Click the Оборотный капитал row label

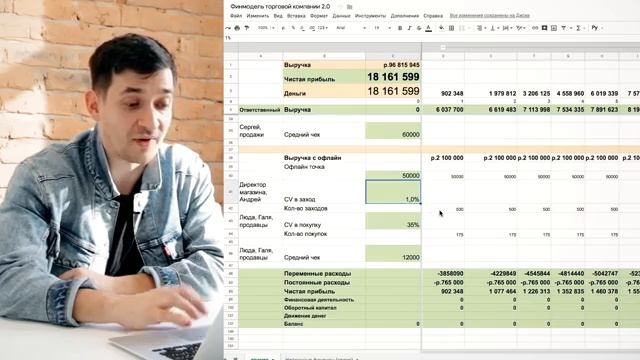click(310, 308)
